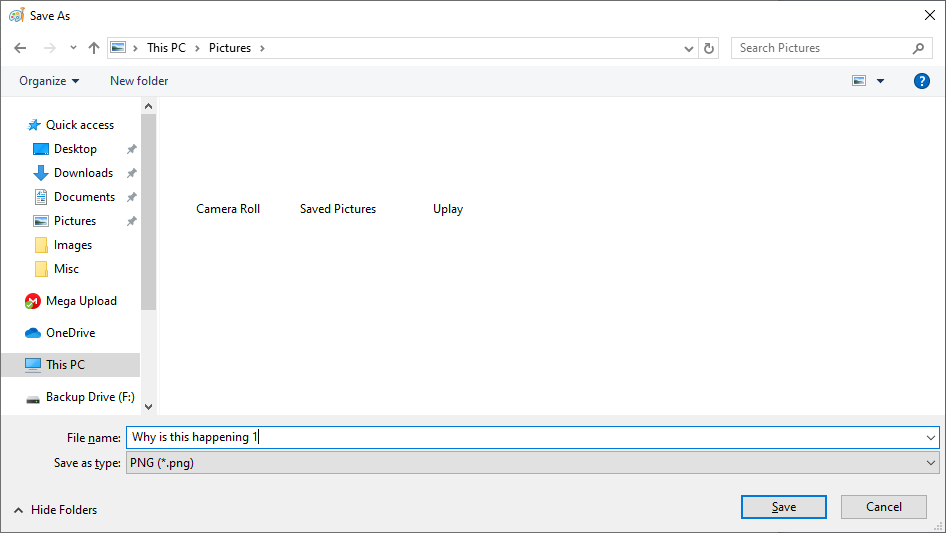Refresh the Pictures folder view
946x533 pixels.
(x=709, y=48)
